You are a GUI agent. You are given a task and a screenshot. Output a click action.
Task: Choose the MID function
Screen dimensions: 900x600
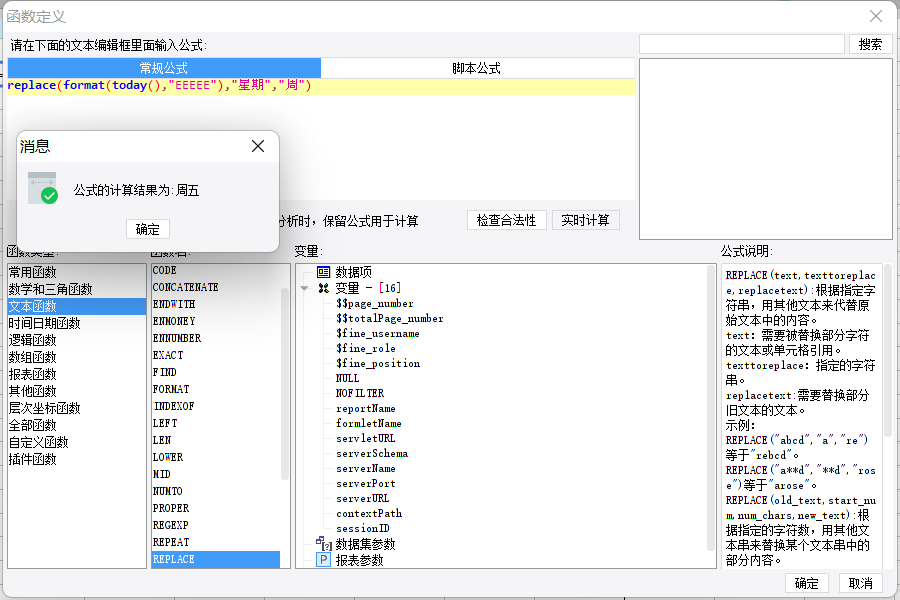pos(216,474)
